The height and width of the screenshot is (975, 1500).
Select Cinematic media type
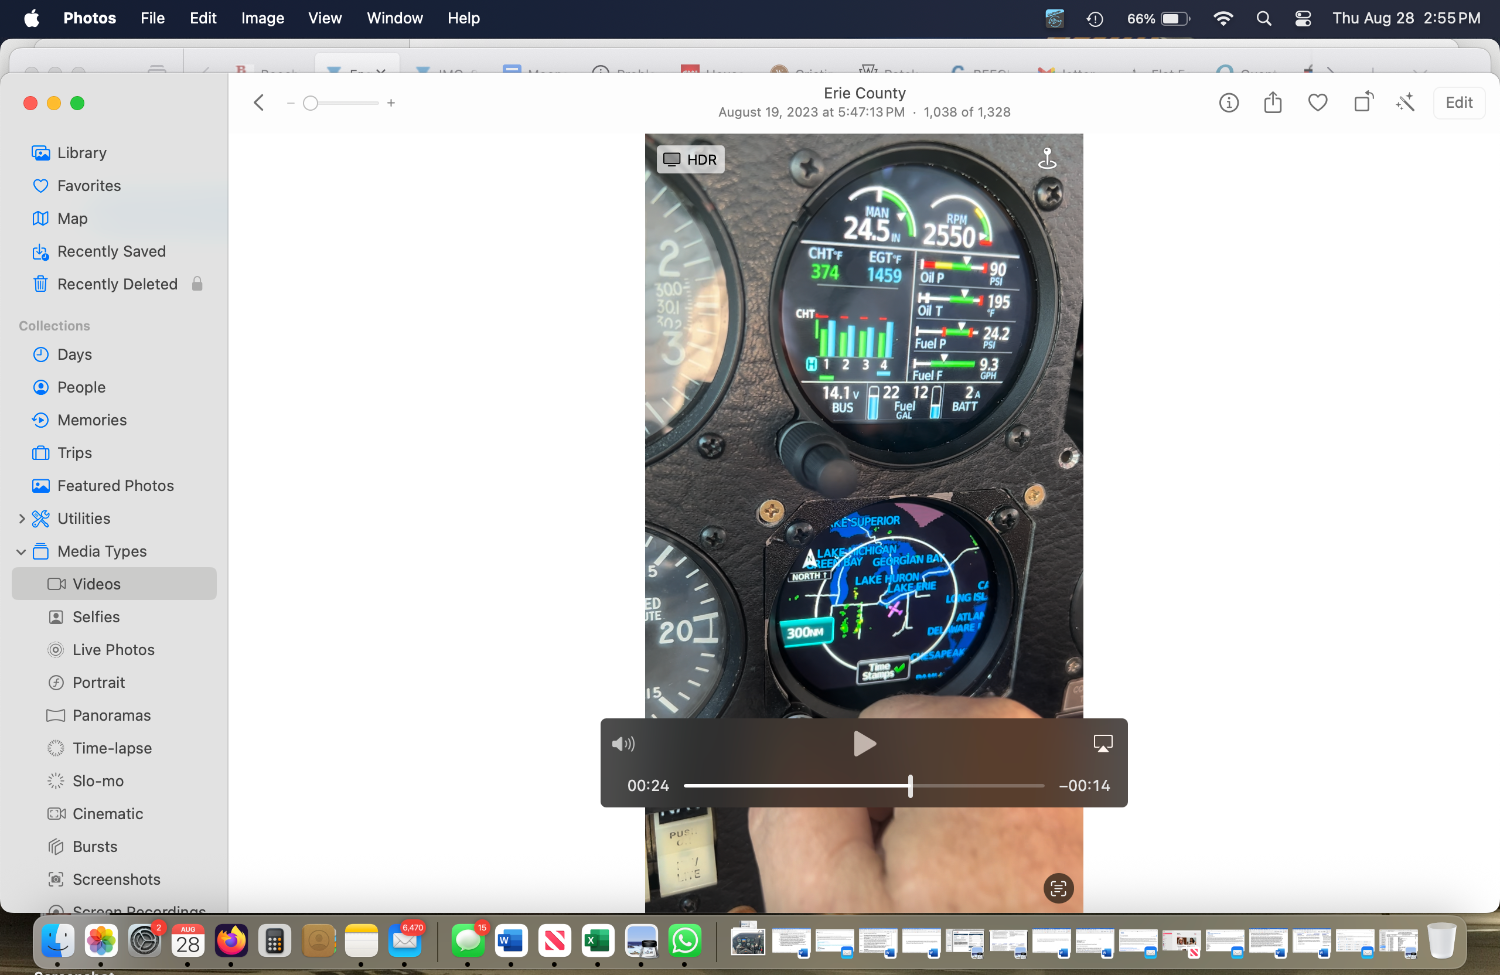pyautogui.click(x=114, y=814)
